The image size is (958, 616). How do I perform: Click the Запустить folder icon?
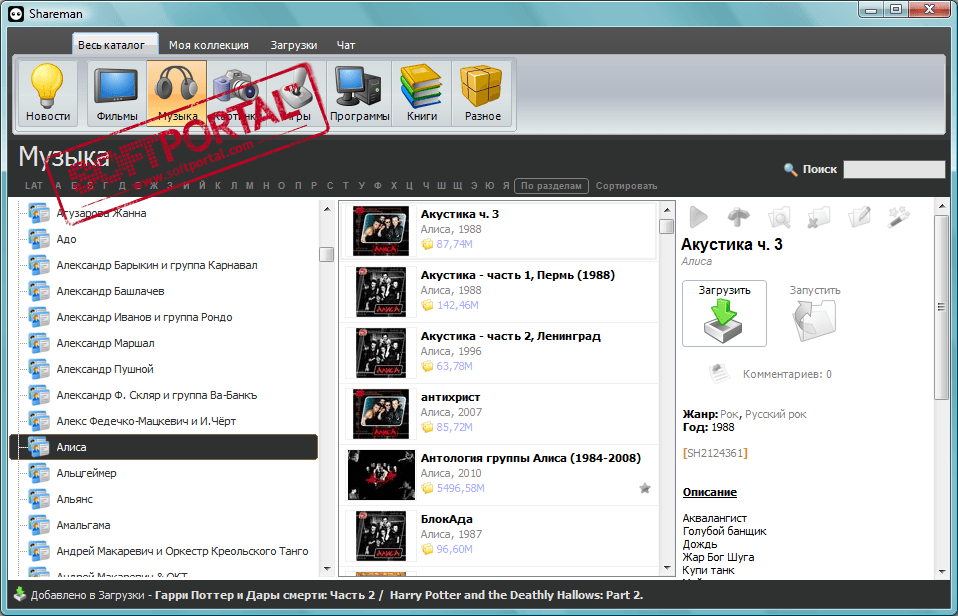pyautogui.click(x=814, y=320)
